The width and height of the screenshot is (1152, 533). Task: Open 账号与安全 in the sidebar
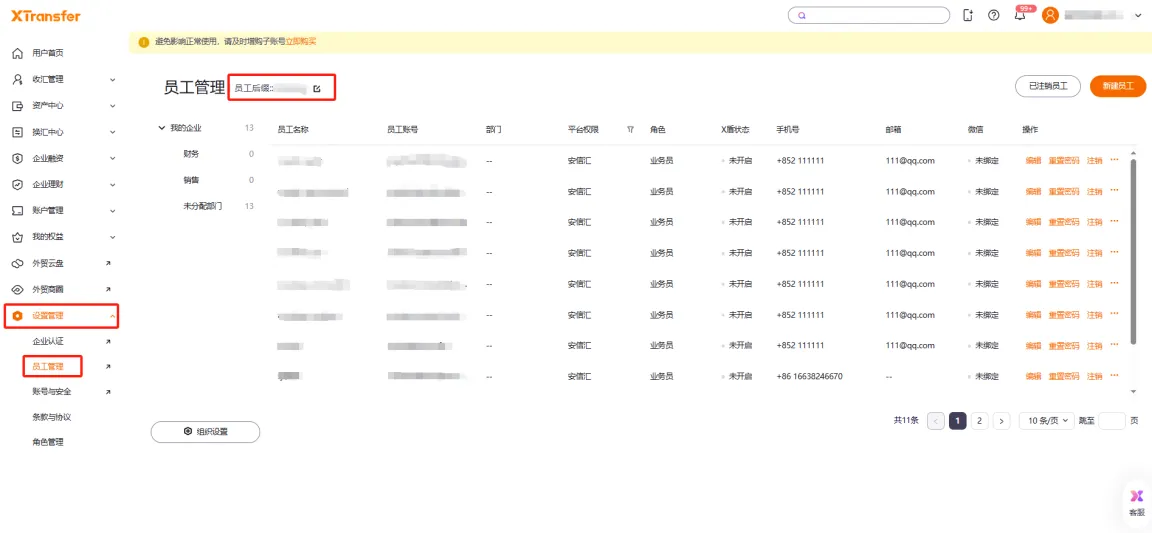click(x=52, y=392)
